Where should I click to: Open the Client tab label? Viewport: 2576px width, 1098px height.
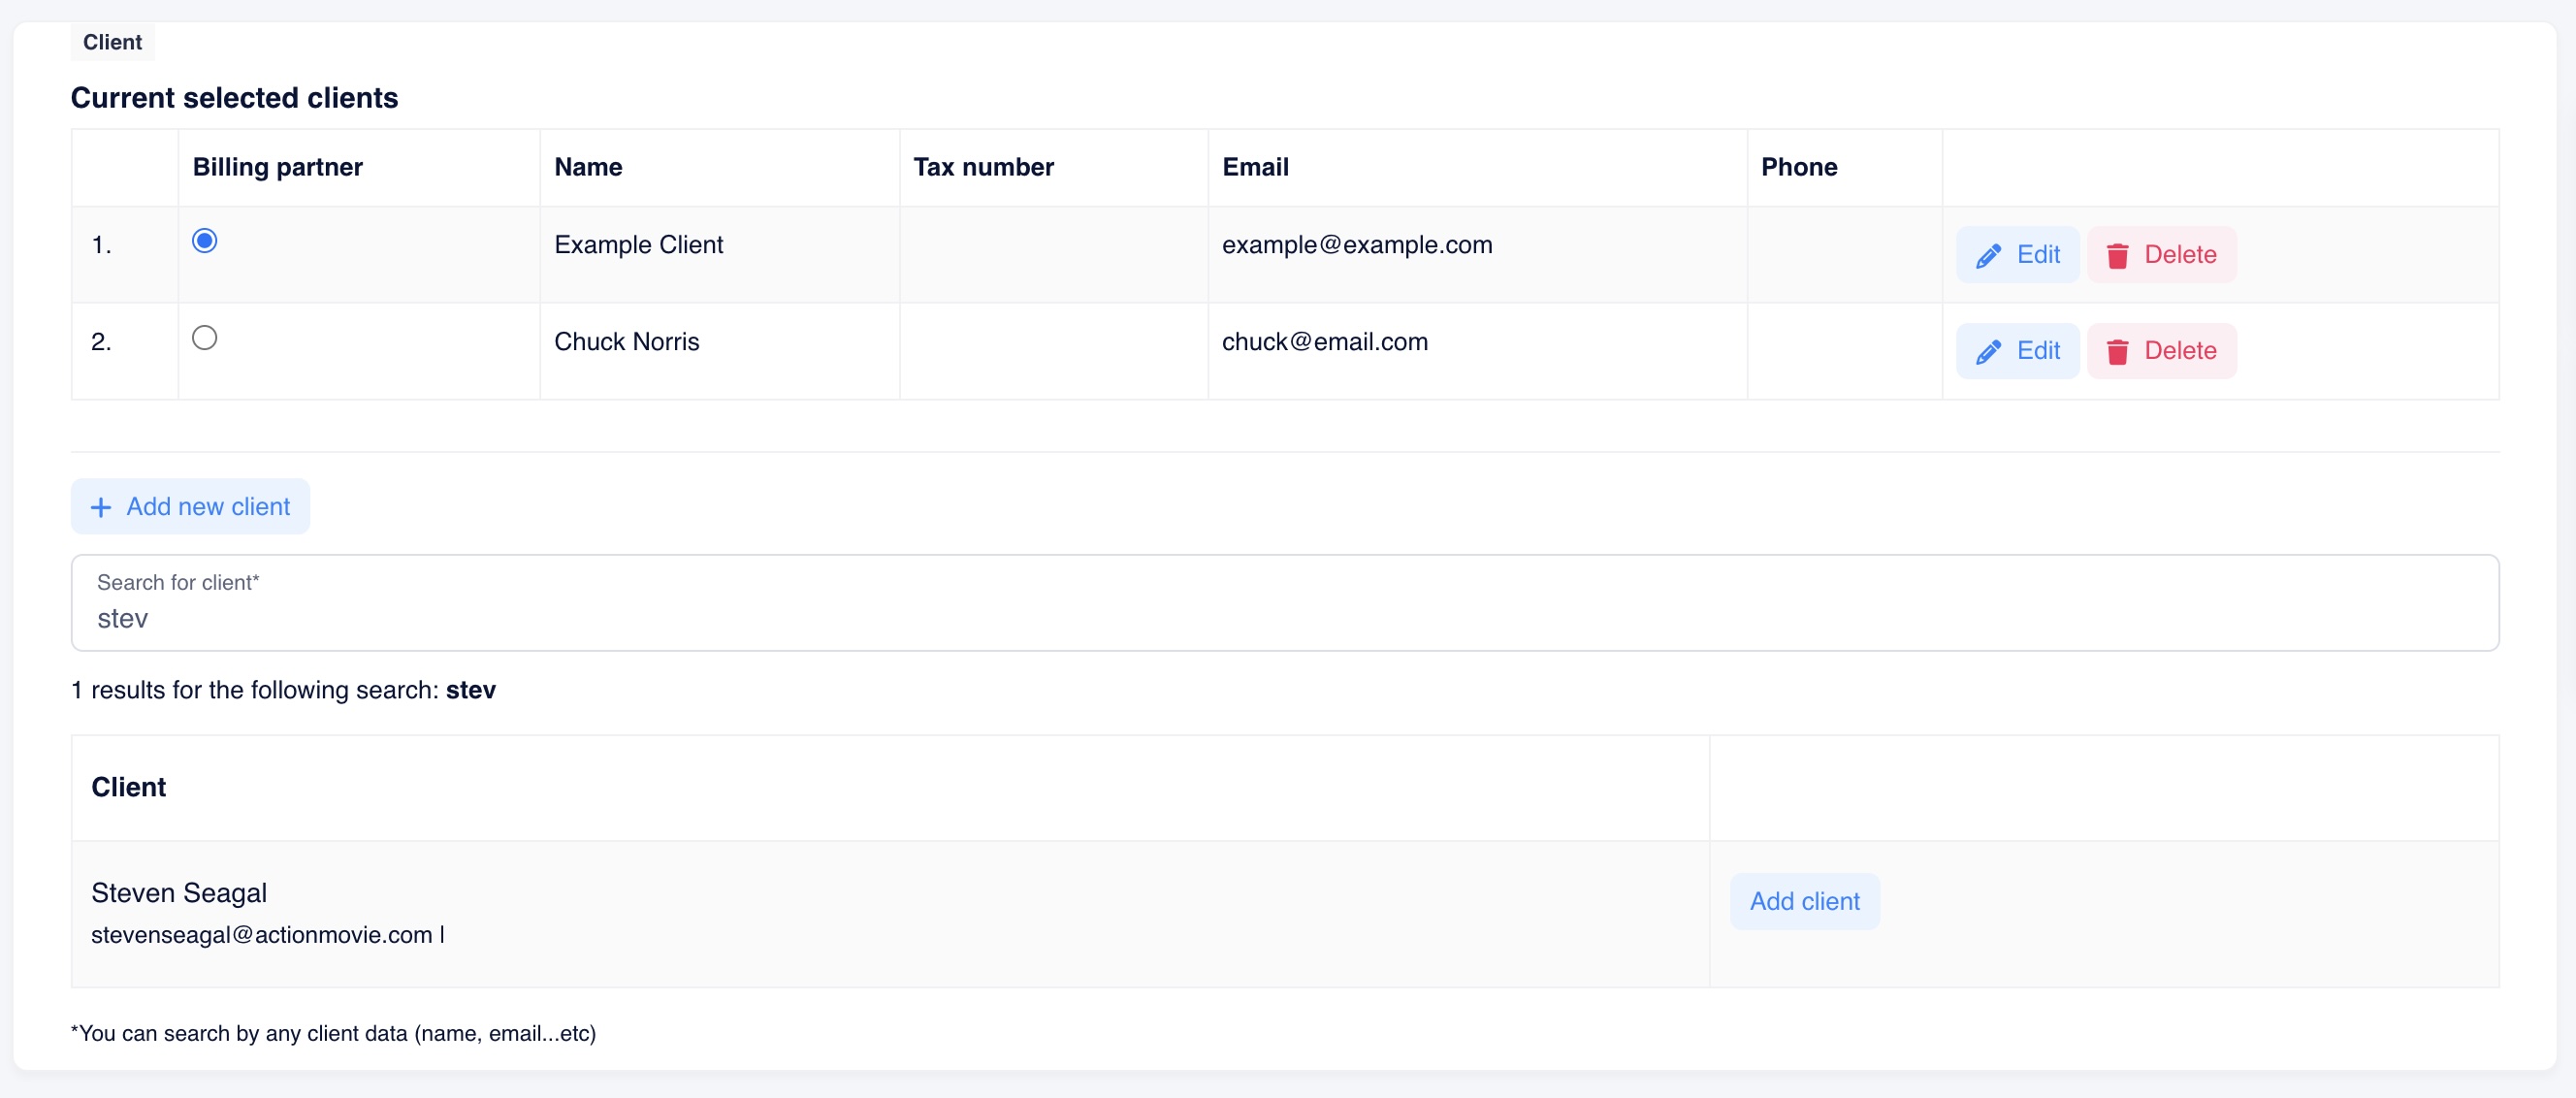pos(112,42)
